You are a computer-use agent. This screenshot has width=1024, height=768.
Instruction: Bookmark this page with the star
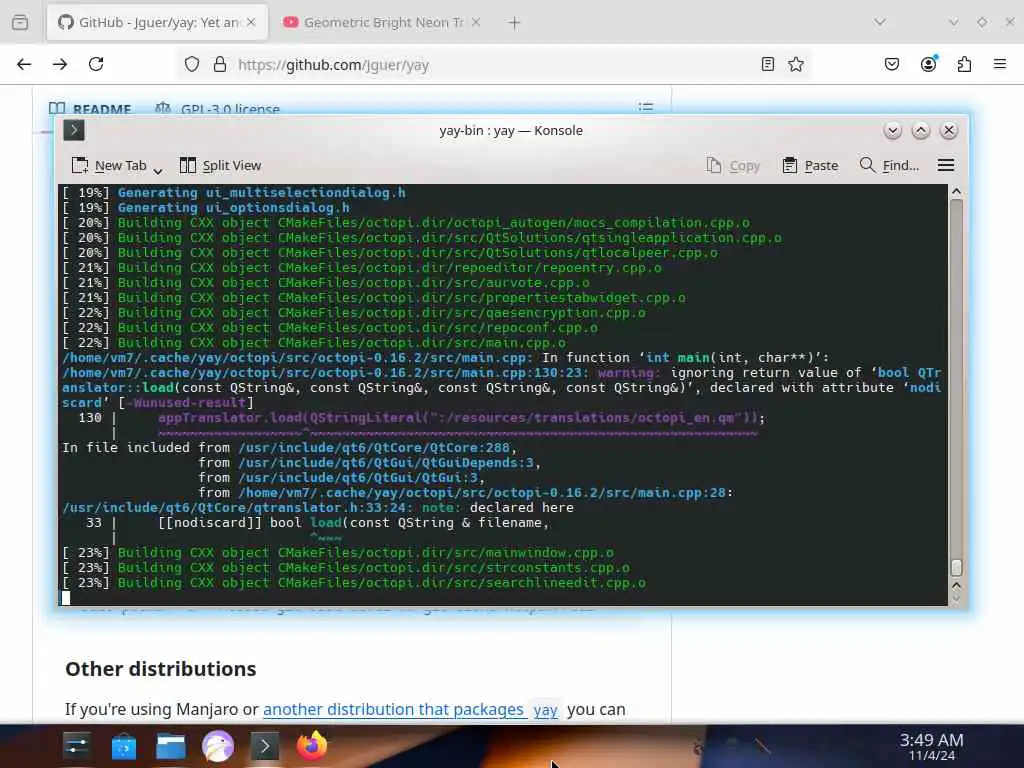795,64
